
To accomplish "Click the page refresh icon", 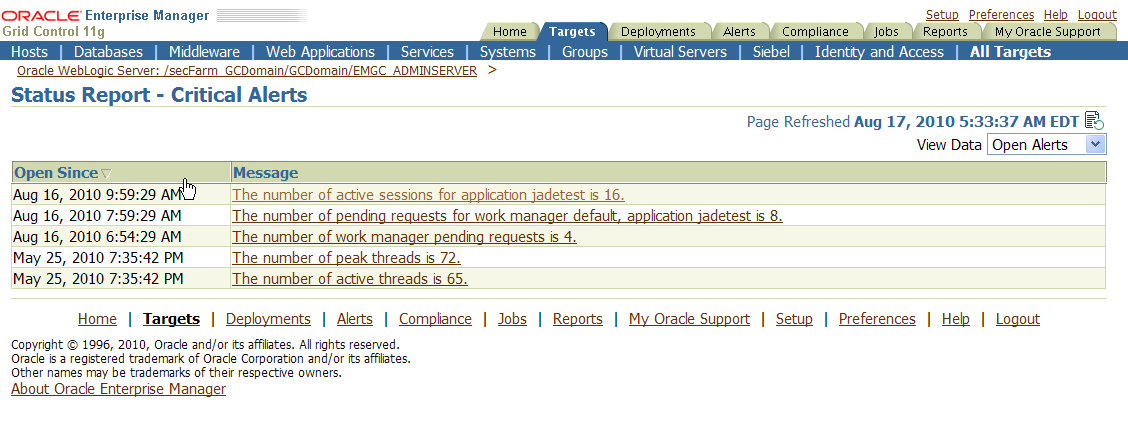I will (x=1093, y=121).
